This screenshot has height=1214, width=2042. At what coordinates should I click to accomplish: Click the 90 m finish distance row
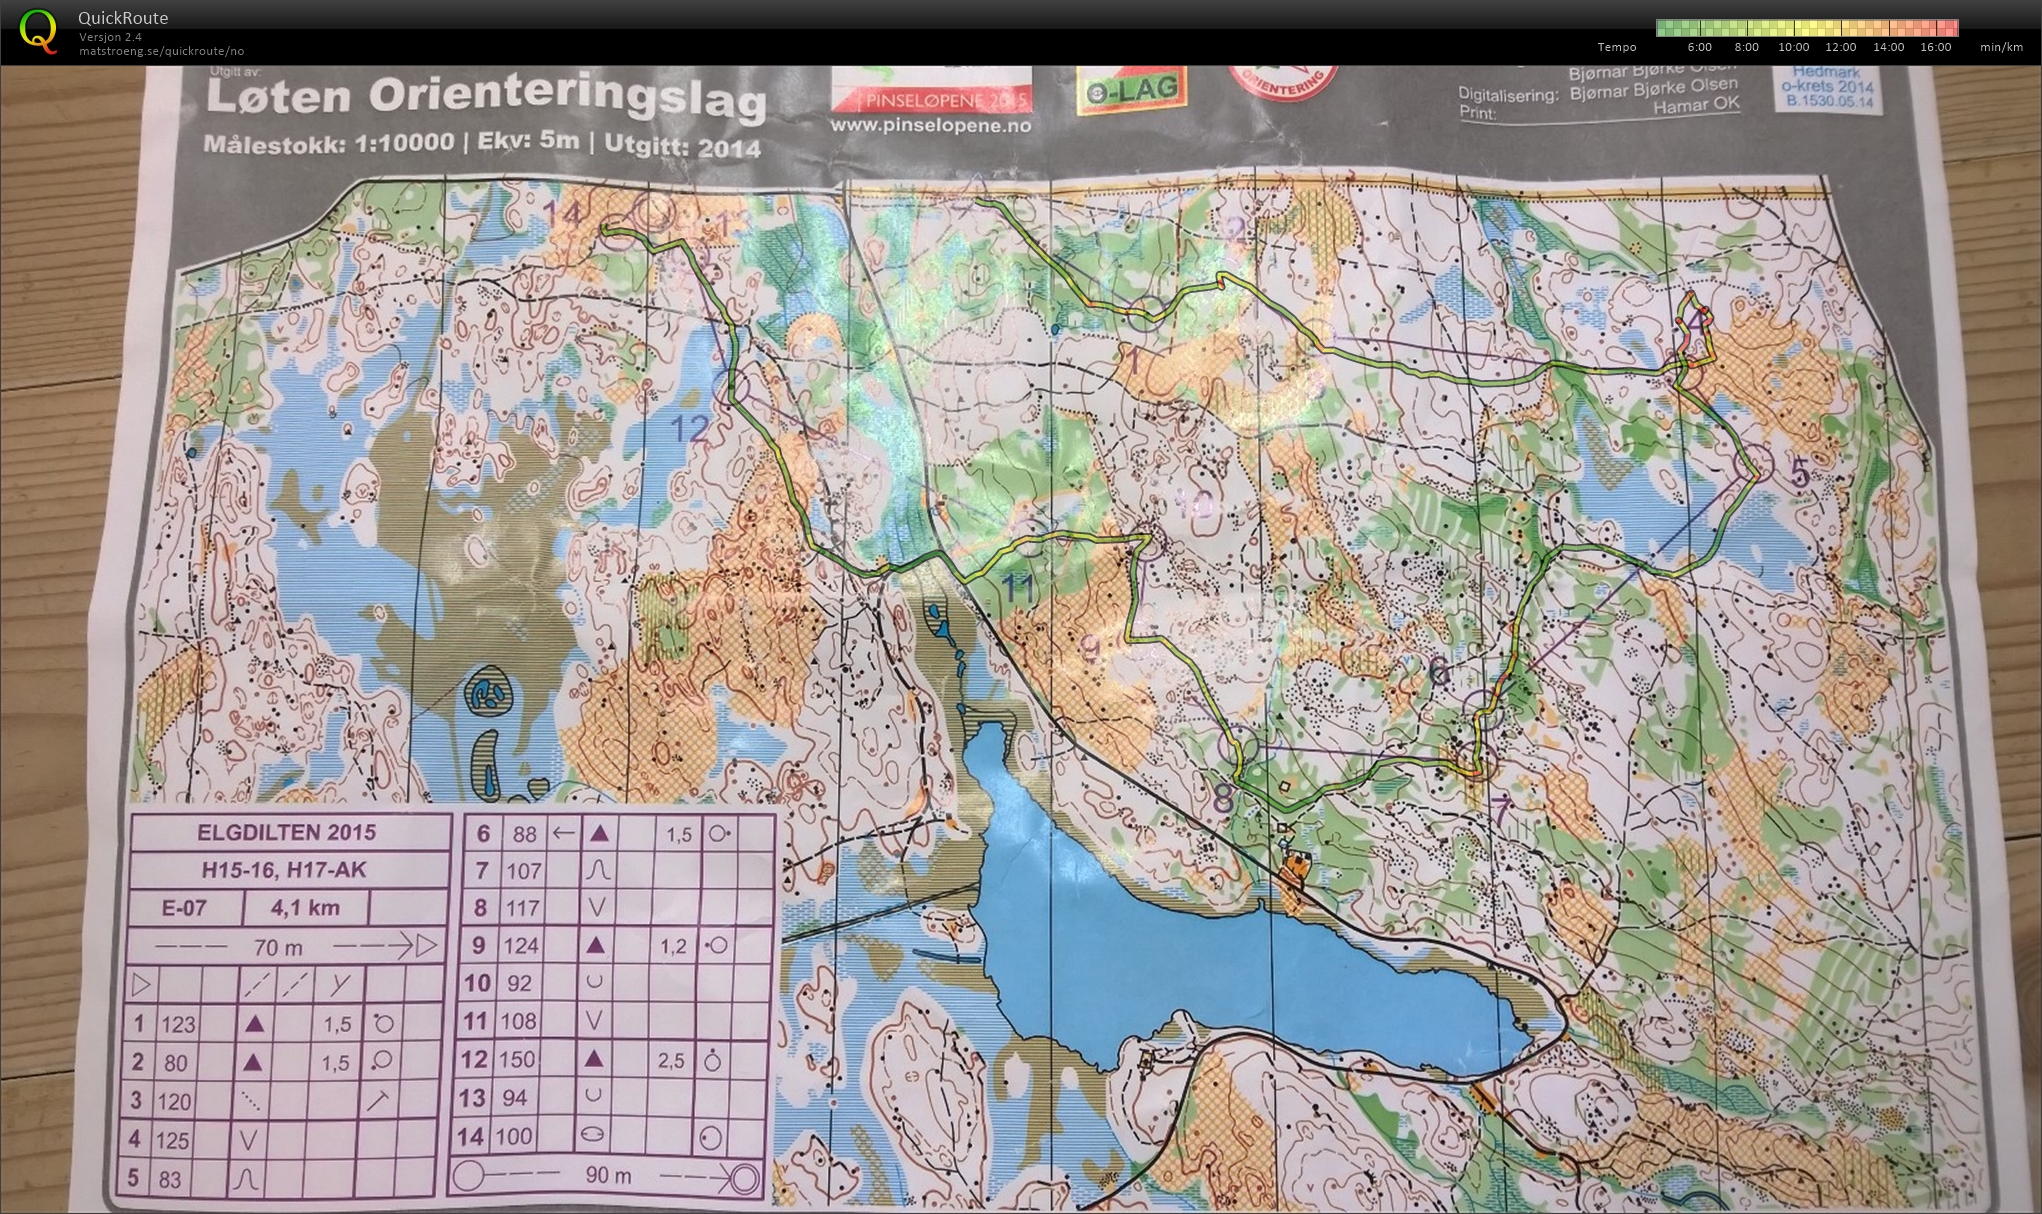click(x=605, y=1176)
